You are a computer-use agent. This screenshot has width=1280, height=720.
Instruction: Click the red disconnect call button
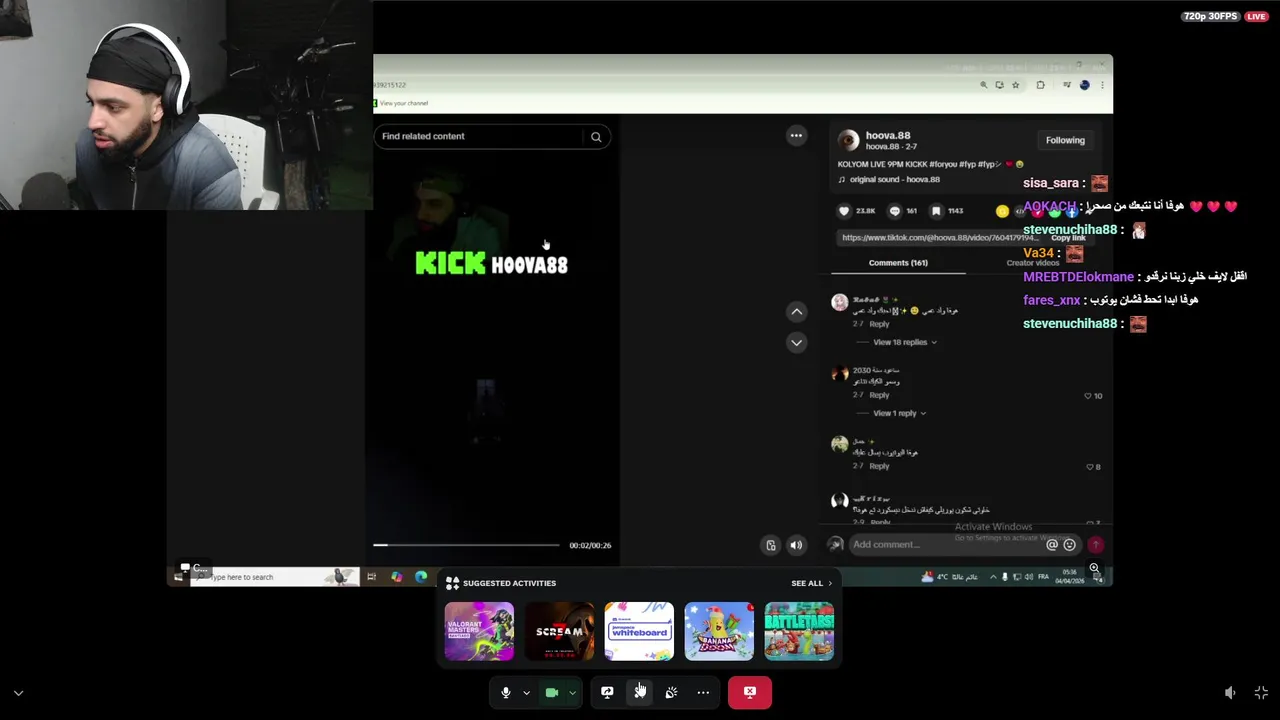coord(750,692)
